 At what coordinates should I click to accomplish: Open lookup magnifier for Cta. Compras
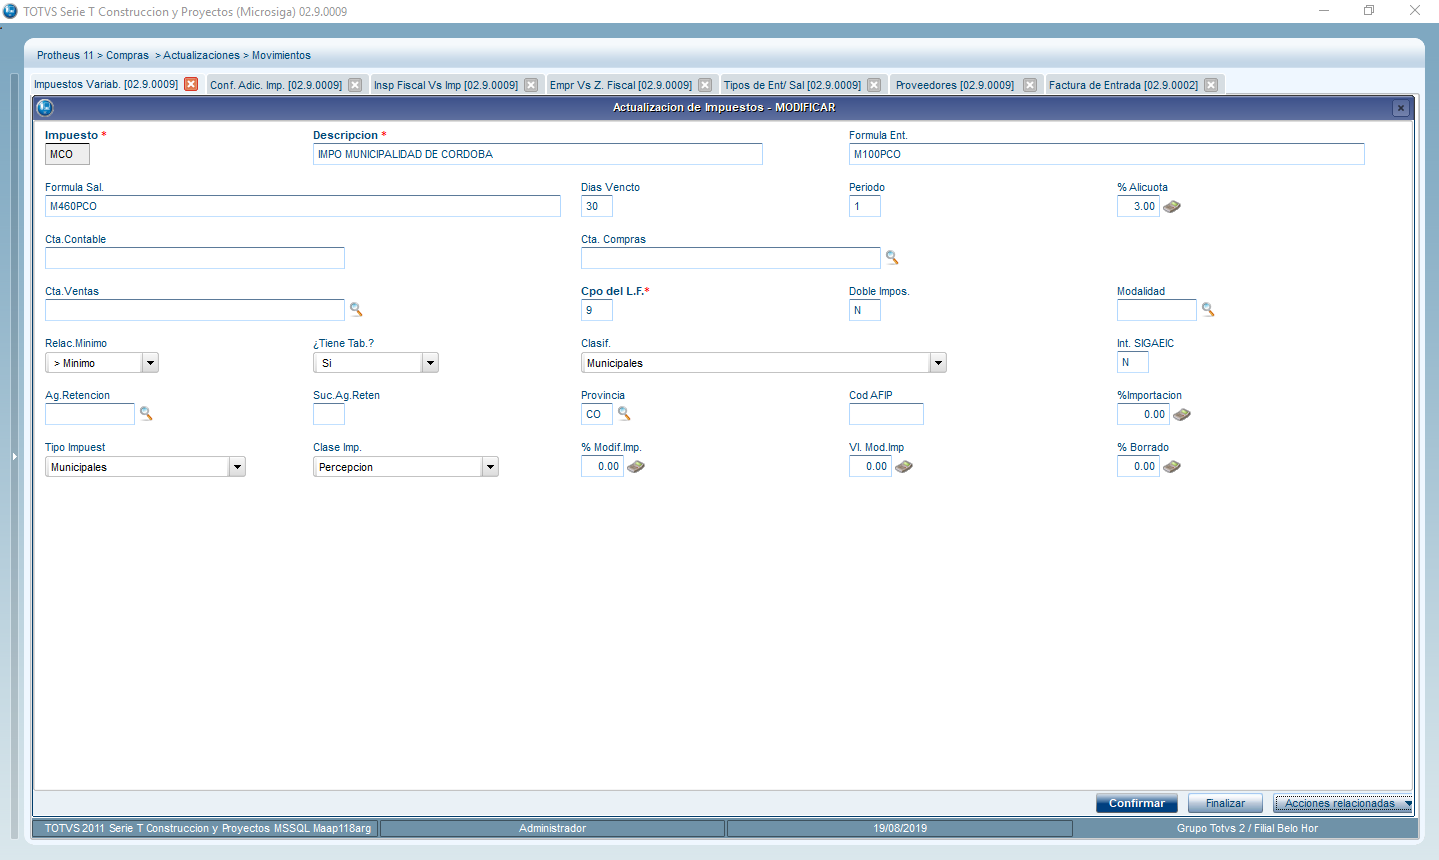click(x=892, y=258)
